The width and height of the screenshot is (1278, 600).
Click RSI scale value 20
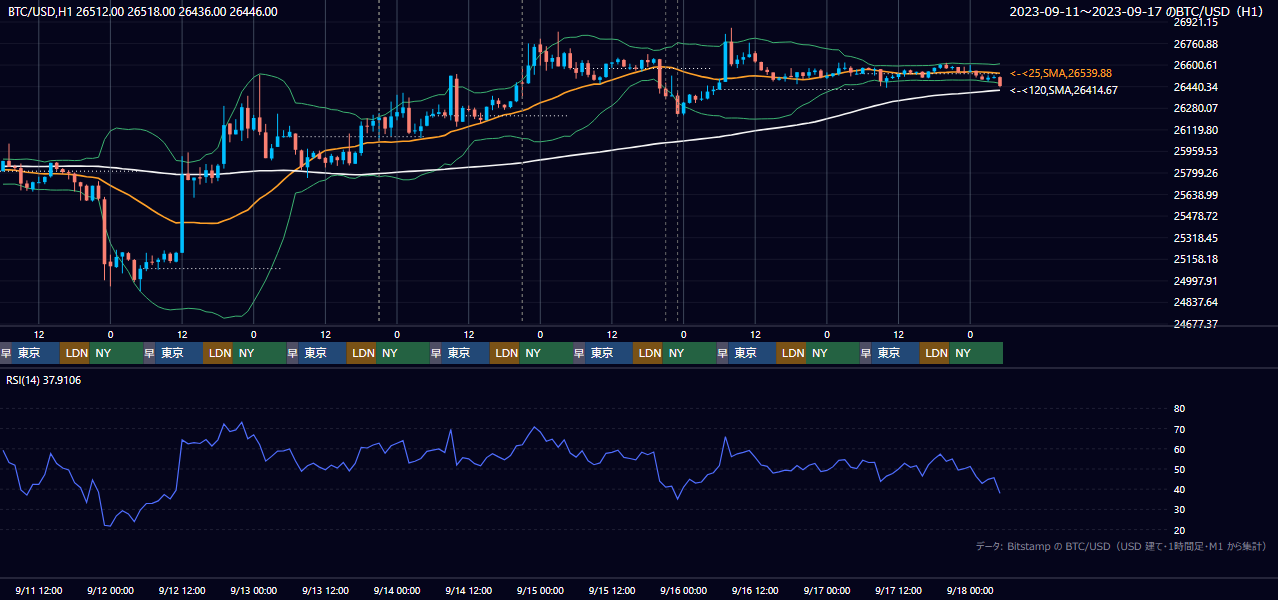tap(1179, 530)
